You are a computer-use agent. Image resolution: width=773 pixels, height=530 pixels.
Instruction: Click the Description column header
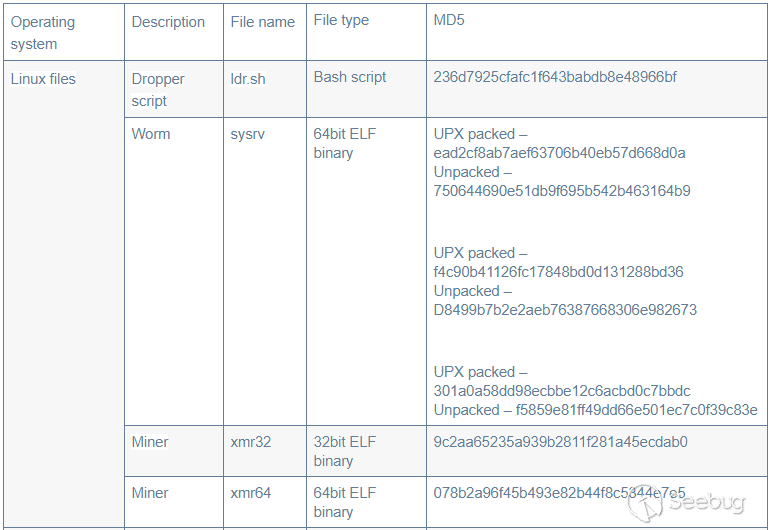pyautogui.click(x=168, y=22)
